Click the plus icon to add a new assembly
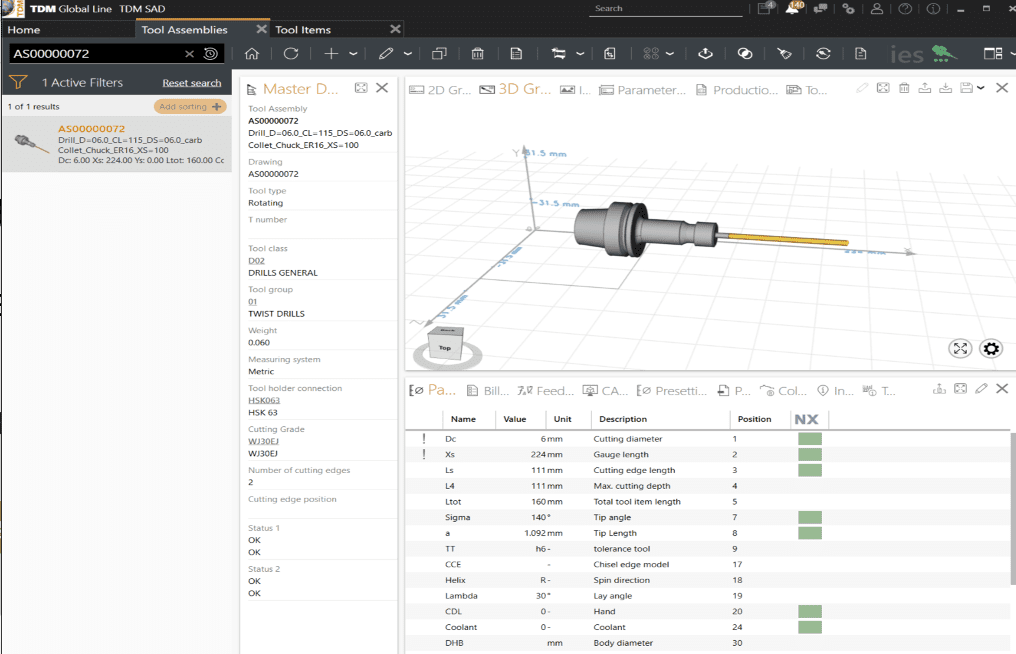The height and width of the screenshot is (654, 1016). coord(331,54)
